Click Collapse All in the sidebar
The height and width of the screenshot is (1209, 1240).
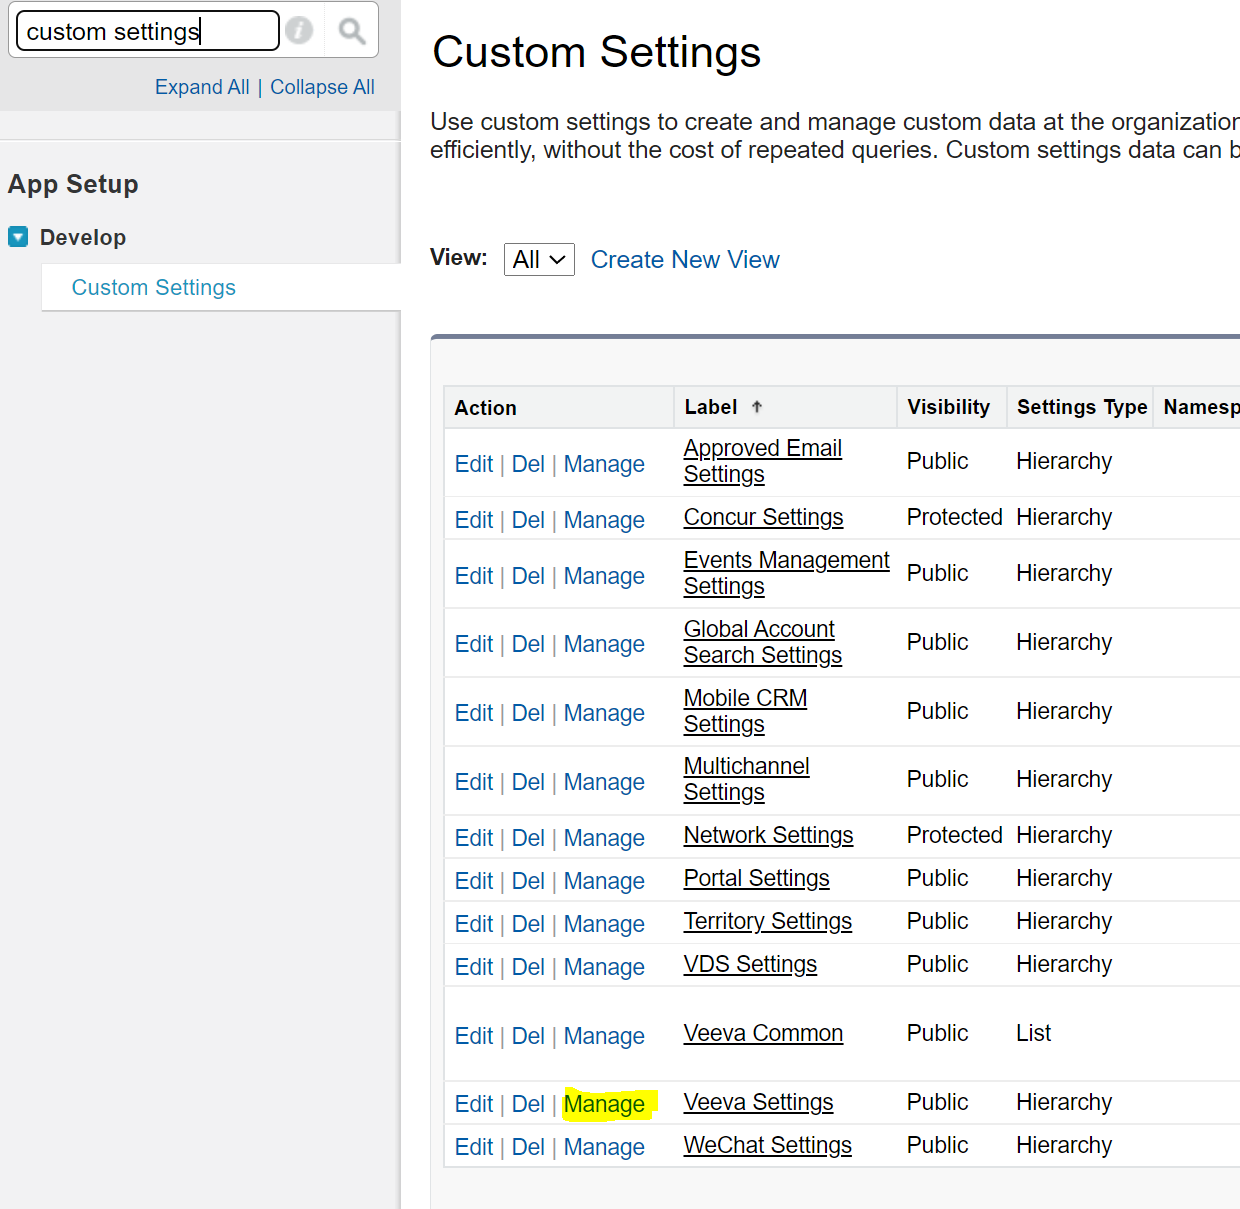tap(322, 87)
